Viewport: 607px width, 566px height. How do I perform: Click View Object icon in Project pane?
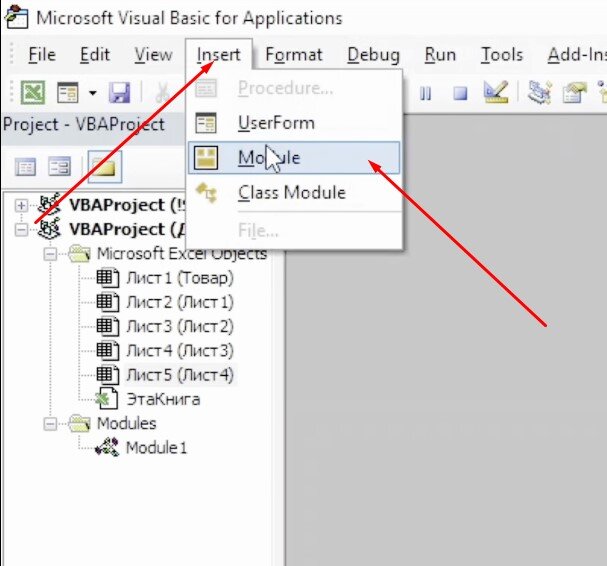tap(60, 167)
